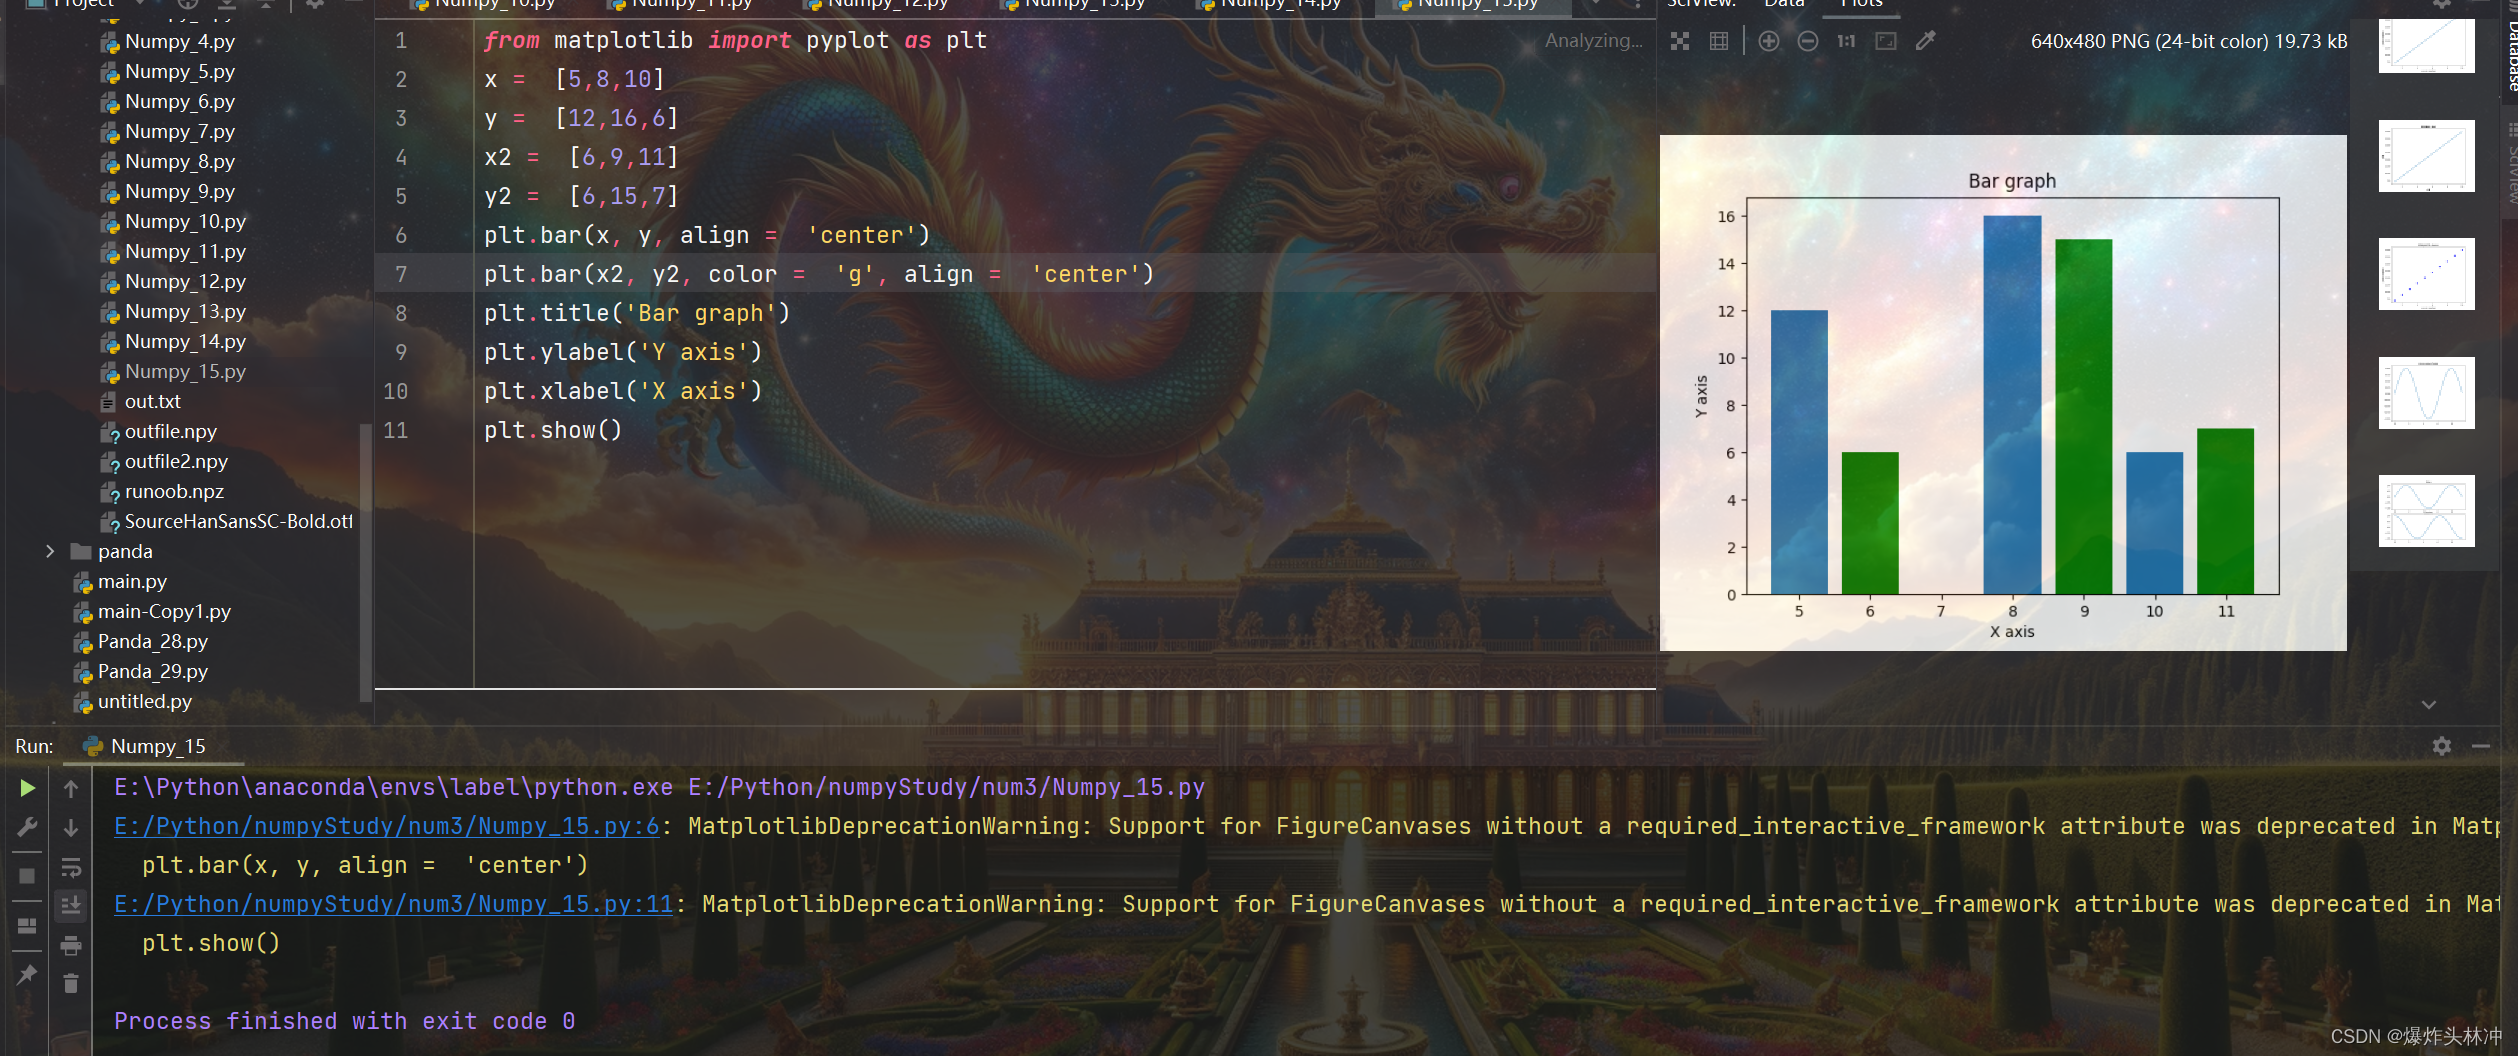Select the color picker eyedropper tool
Screen dimensions: 2518x1056
1925,41
